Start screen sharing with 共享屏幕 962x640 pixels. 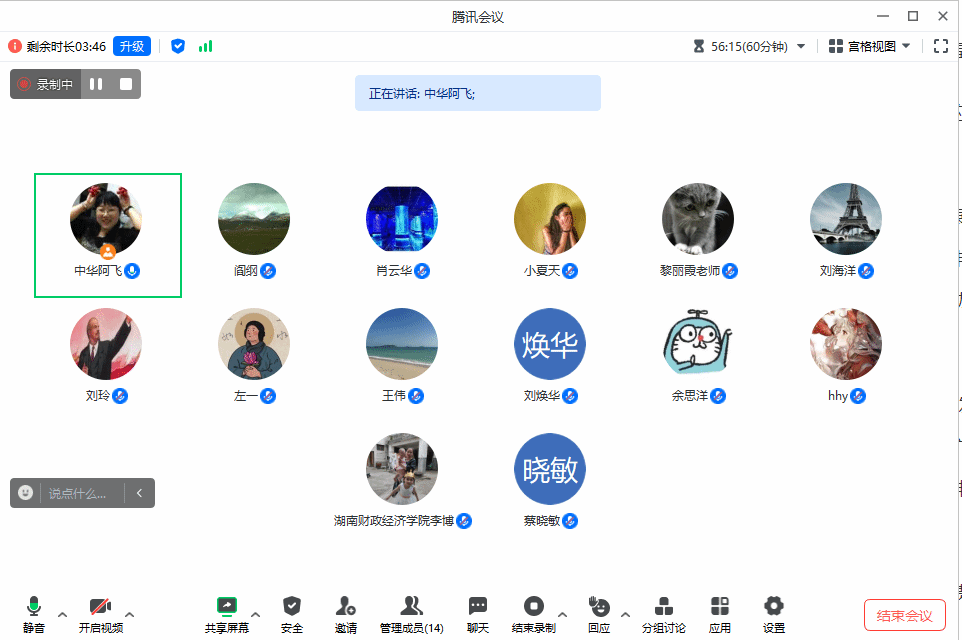227,614
